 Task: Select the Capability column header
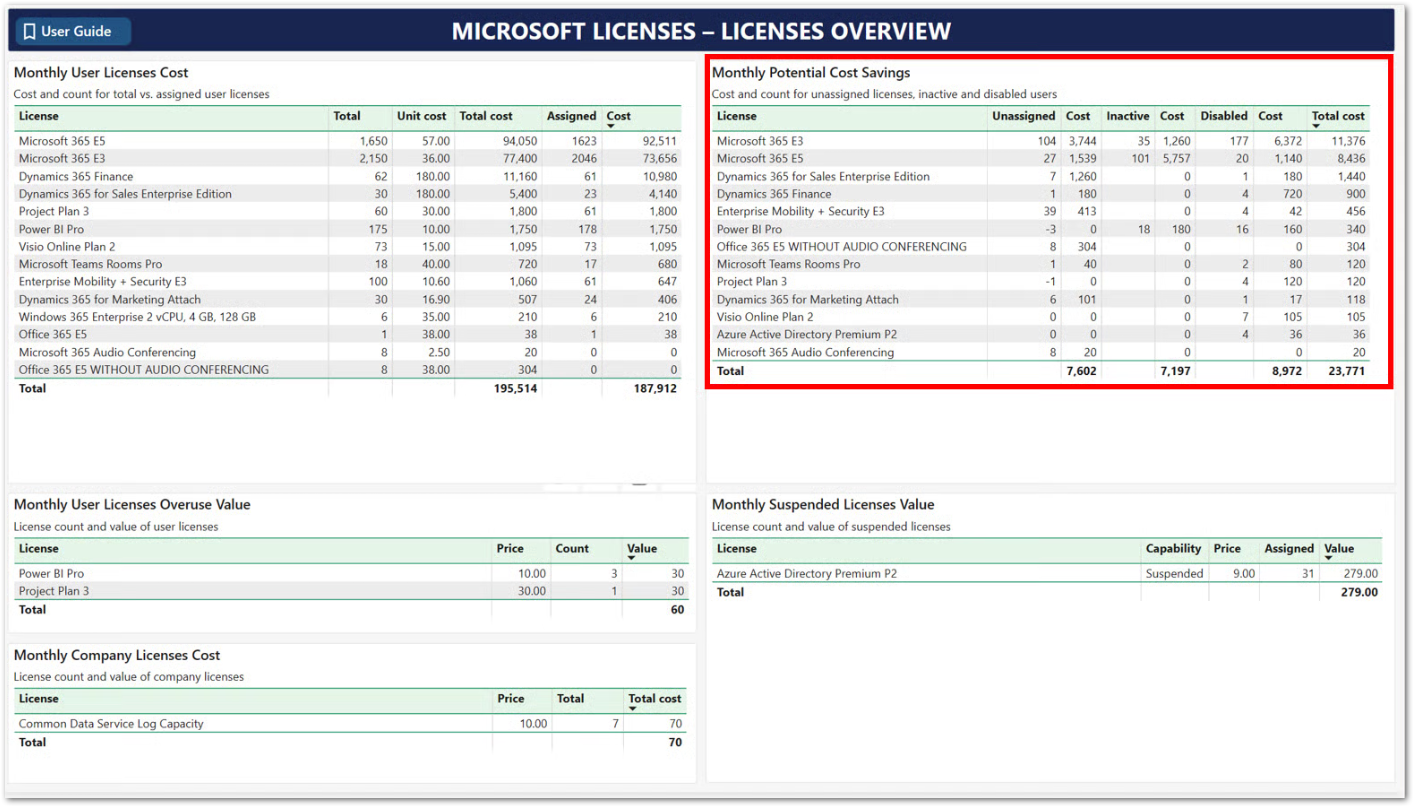1173,548
